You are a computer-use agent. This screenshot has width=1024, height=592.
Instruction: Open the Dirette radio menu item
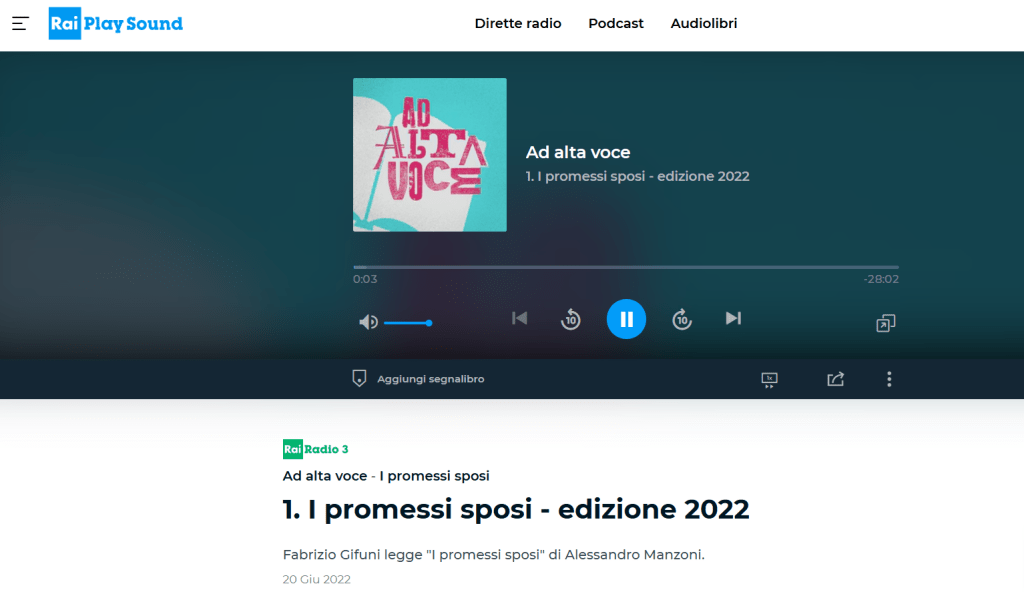518,24
